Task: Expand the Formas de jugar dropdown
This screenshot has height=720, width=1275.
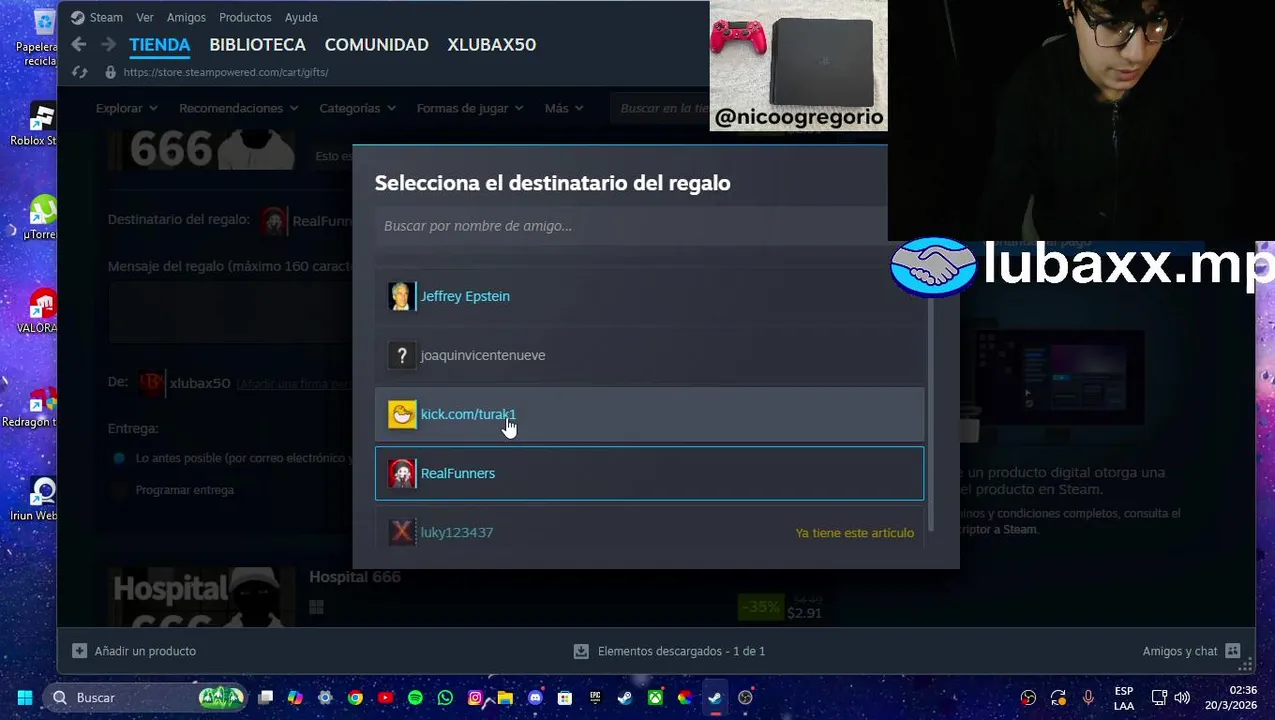Action: 470,108
